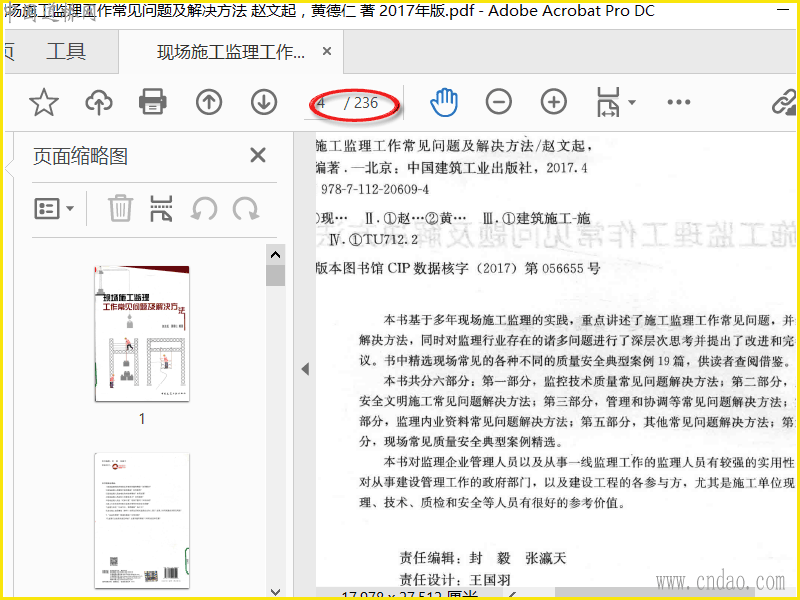
Task: Open more tools ellipsis menu
Action: pyautogui.click(x=679, y=103)
